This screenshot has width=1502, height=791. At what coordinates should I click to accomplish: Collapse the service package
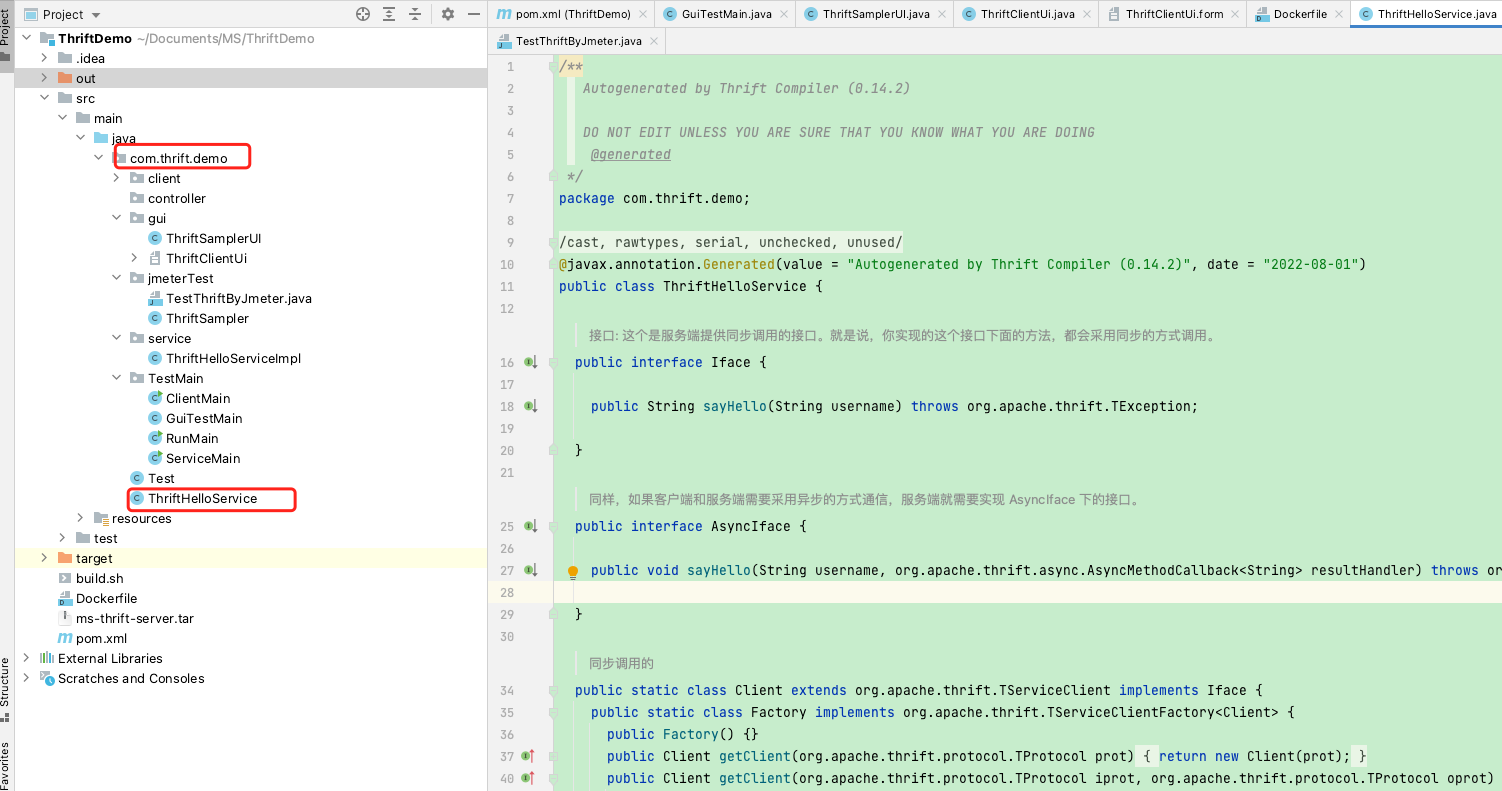(x=116, y=338)
